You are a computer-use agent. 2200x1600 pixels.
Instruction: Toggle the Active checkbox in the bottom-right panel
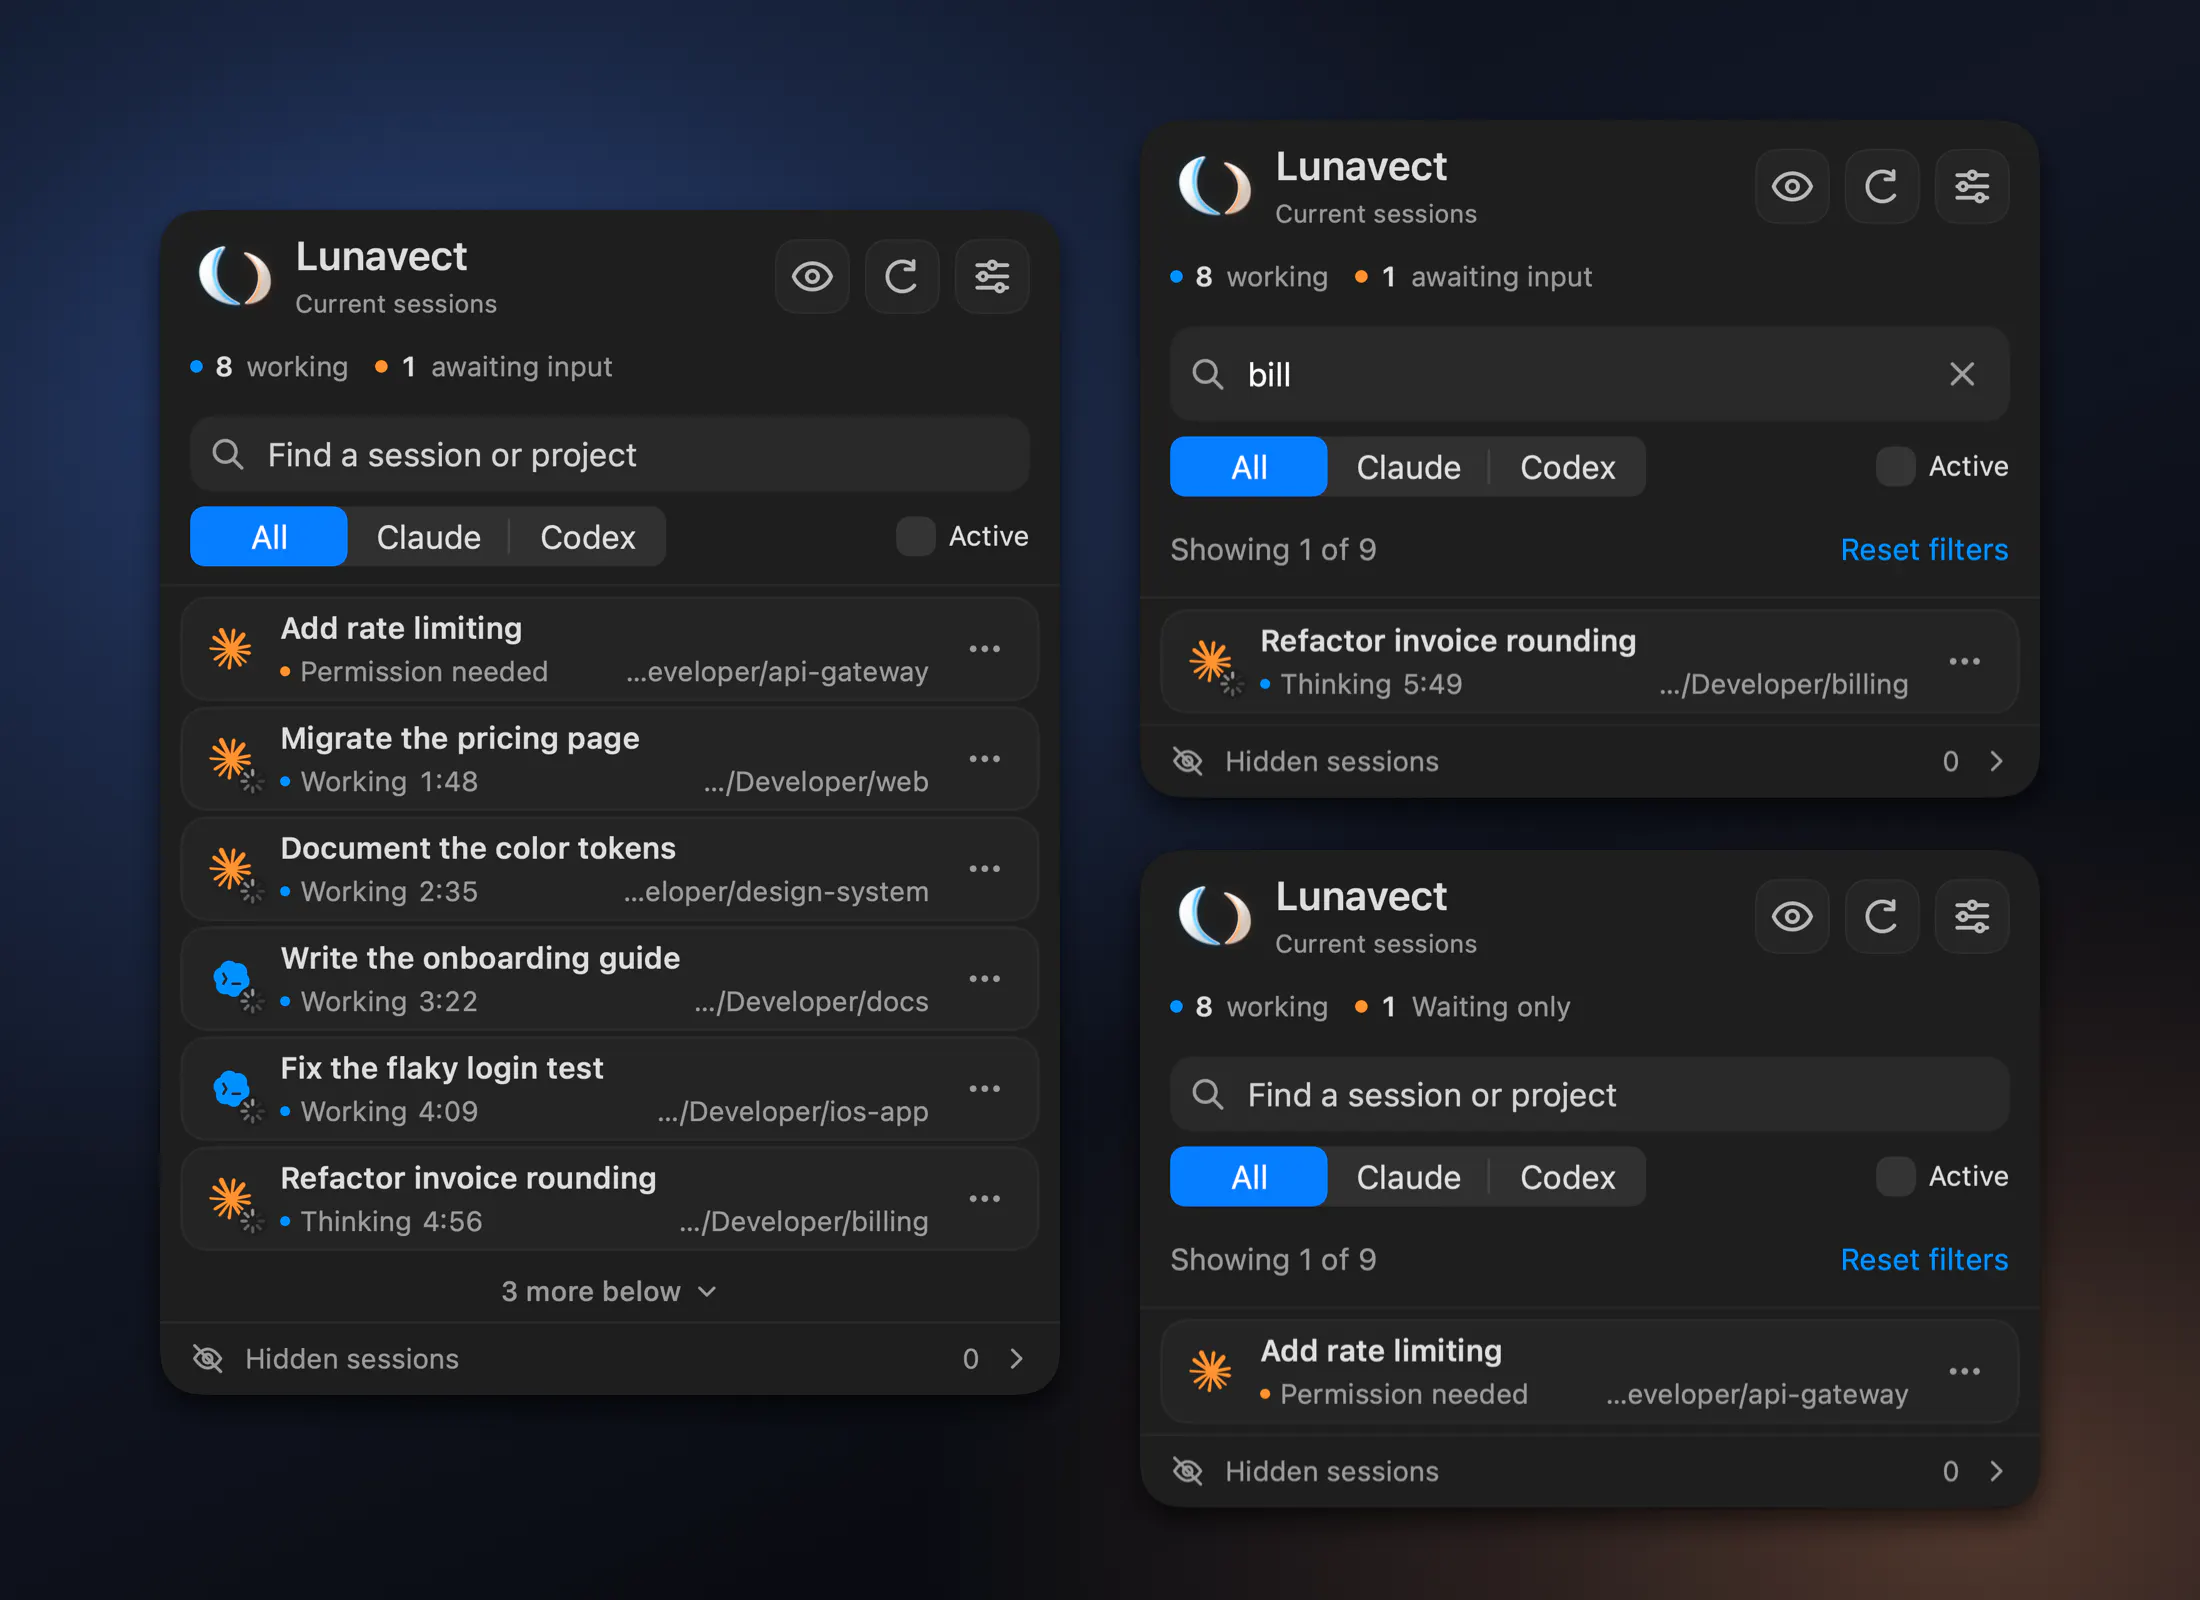1895,1177
